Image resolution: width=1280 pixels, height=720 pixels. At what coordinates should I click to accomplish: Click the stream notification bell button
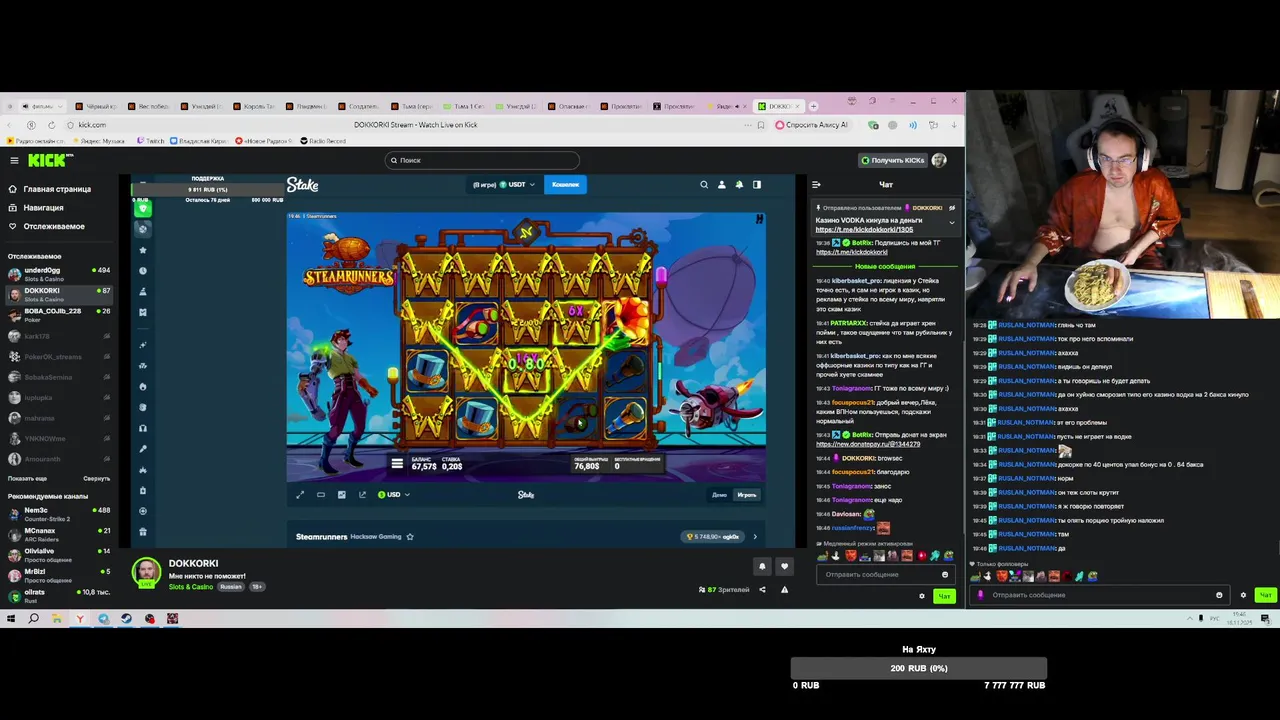tap(762, 566)
